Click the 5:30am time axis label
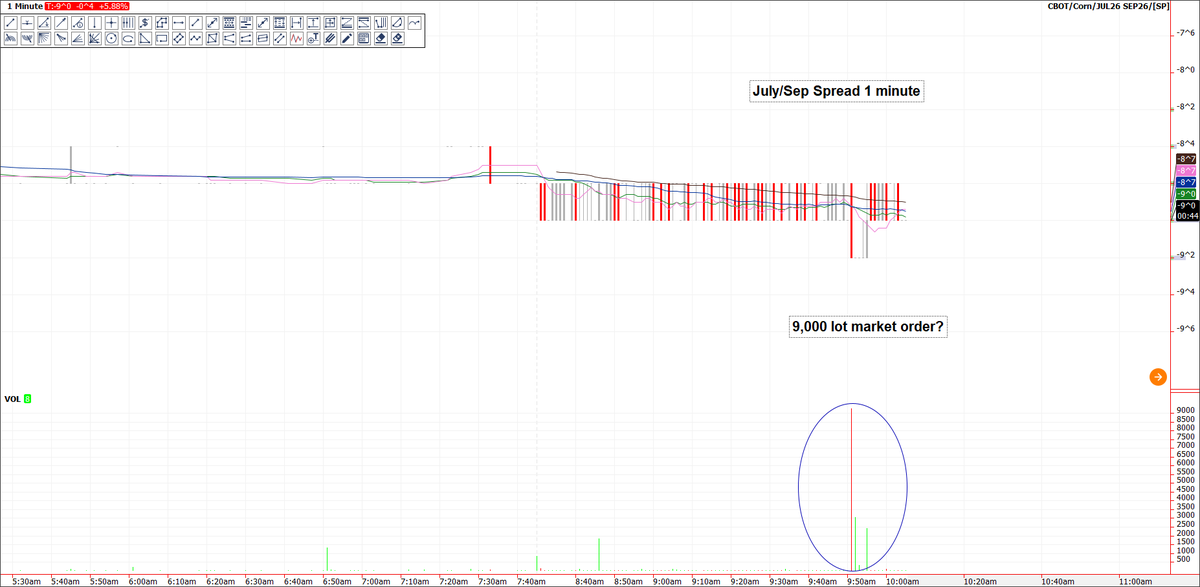1200x587 pixels. coord(26,580)
